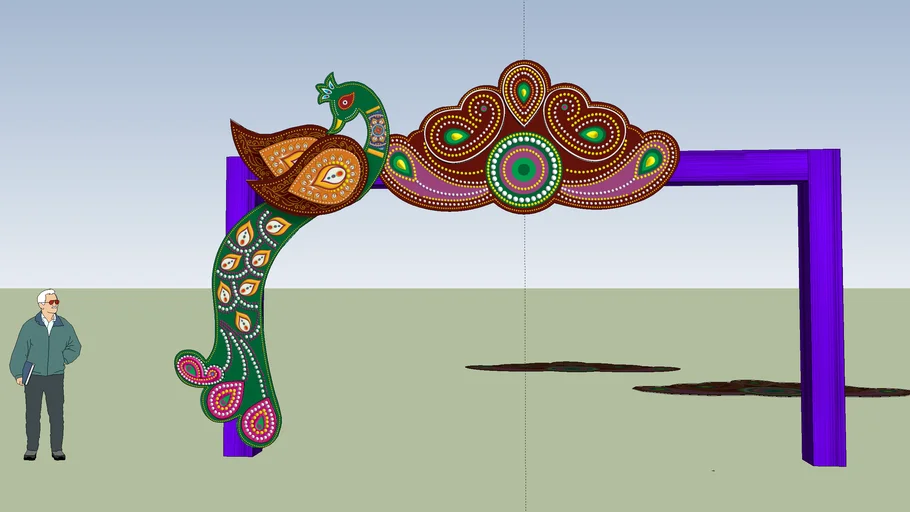Click the far-right green teardrop on crown

click(x=650, y=160)
